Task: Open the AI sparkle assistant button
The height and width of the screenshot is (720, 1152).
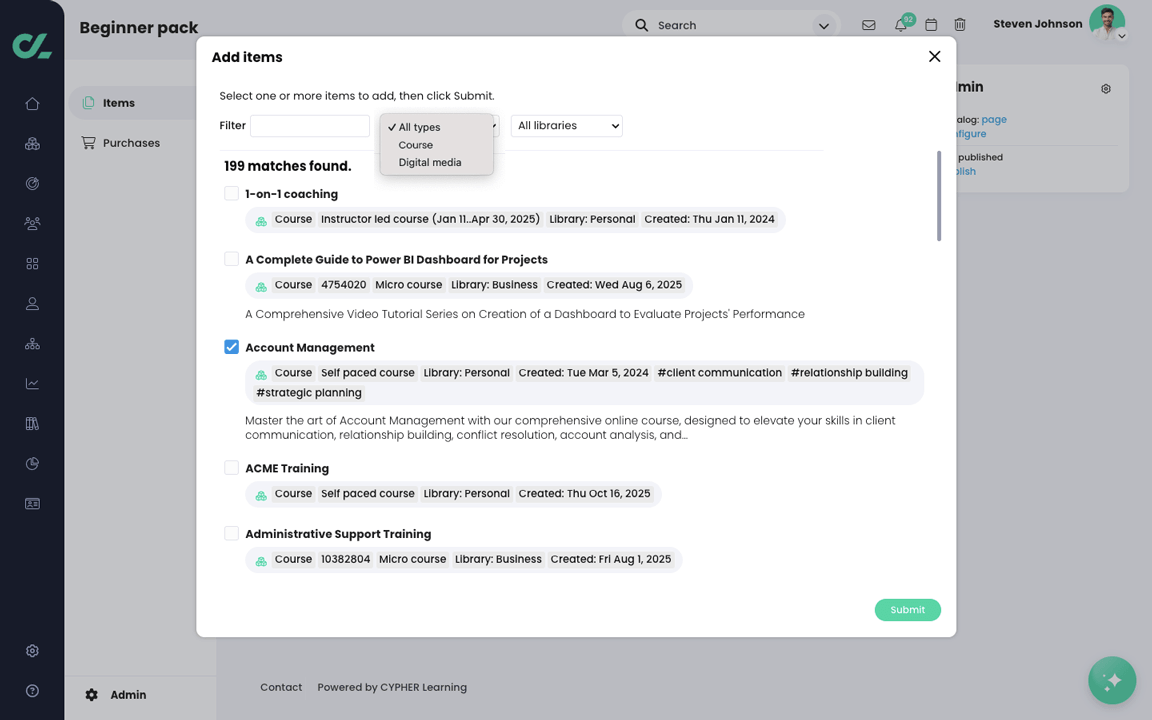Action: pos(1112,680)
